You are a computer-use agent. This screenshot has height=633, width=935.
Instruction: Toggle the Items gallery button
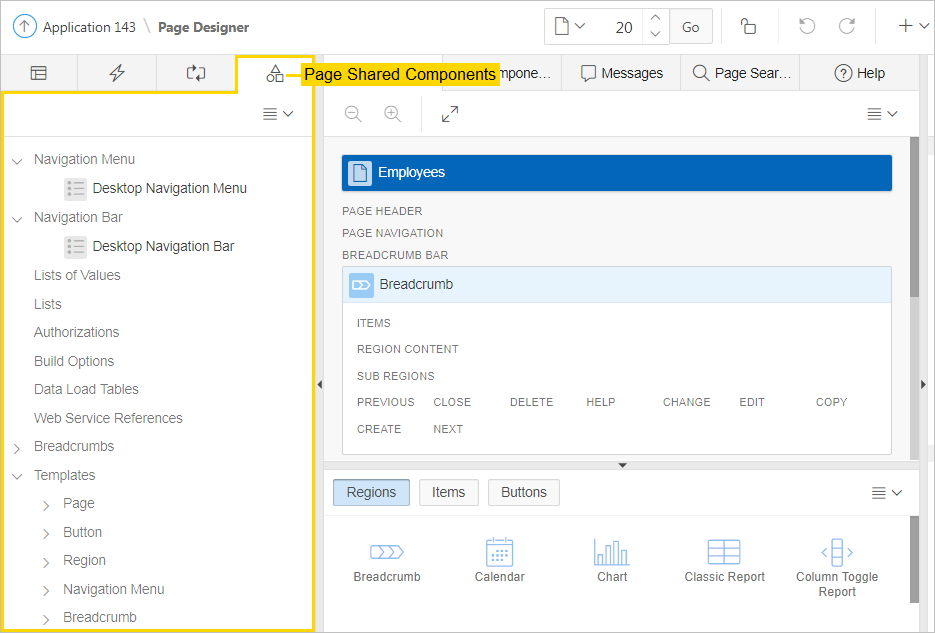(448, 492)
